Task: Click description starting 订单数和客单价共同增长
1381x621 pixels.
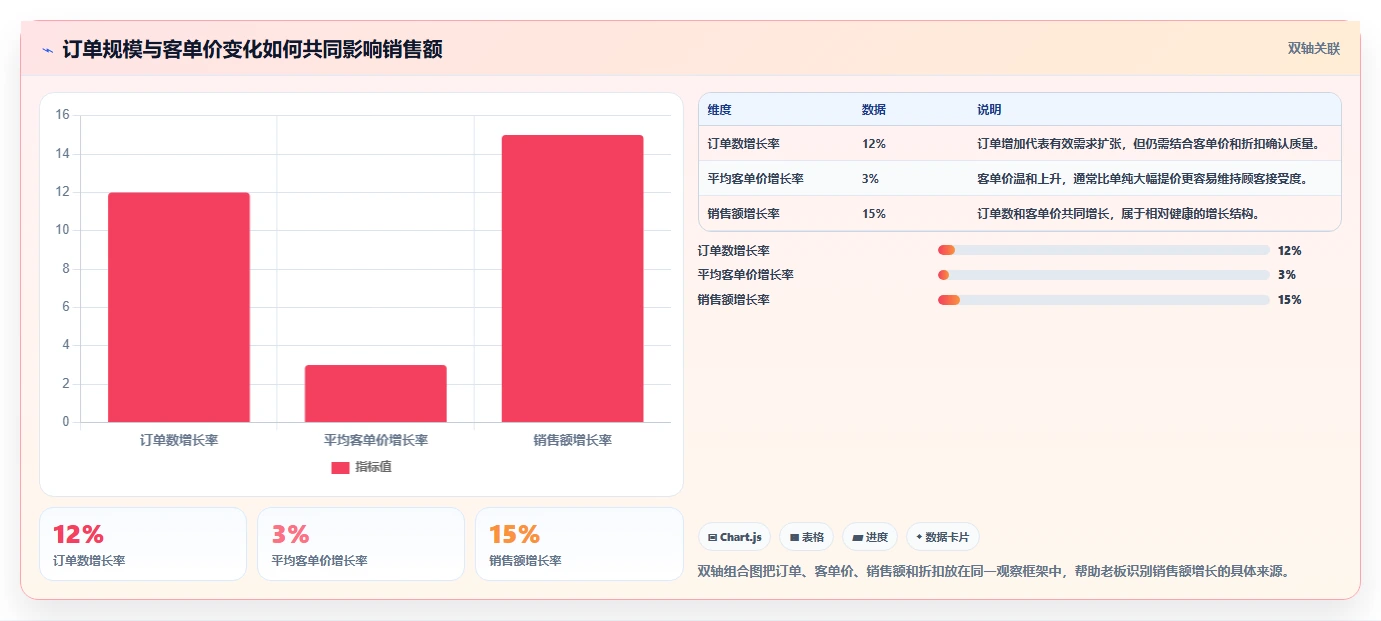Action: click(1118, 214)
